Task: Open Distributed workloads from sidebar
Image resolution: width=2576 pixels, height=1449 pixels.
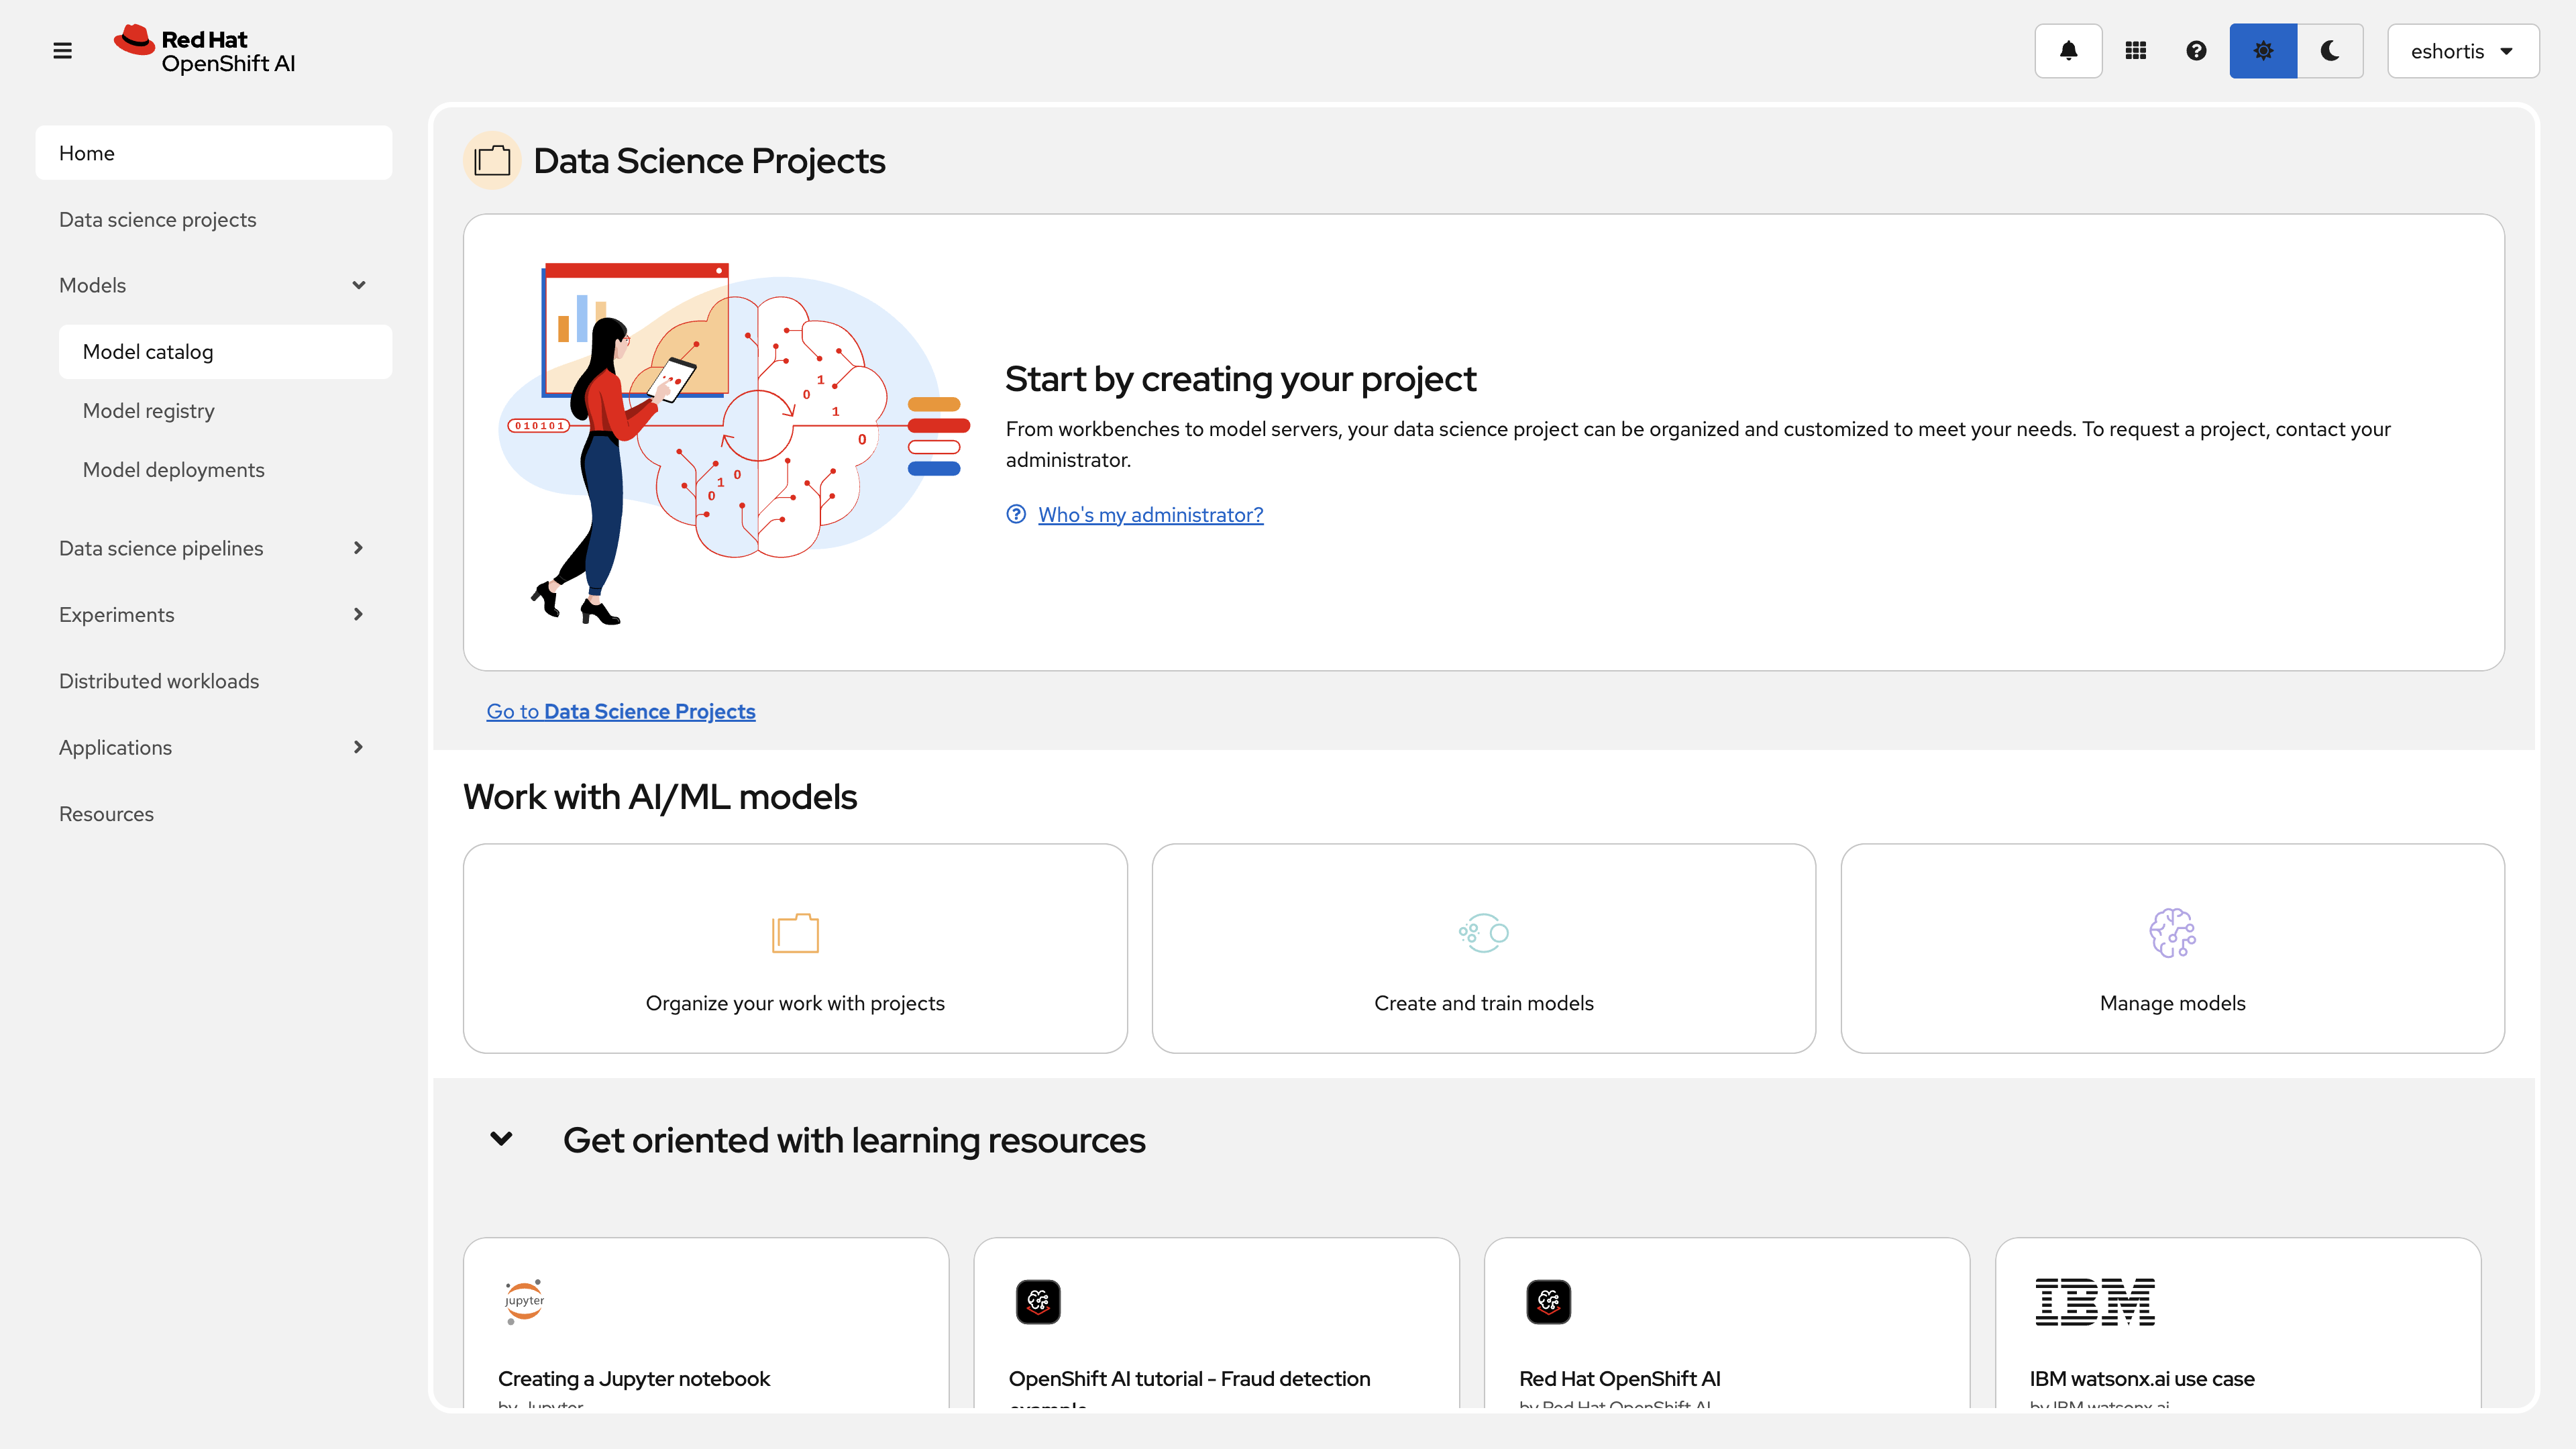Action: click(158, 681)
